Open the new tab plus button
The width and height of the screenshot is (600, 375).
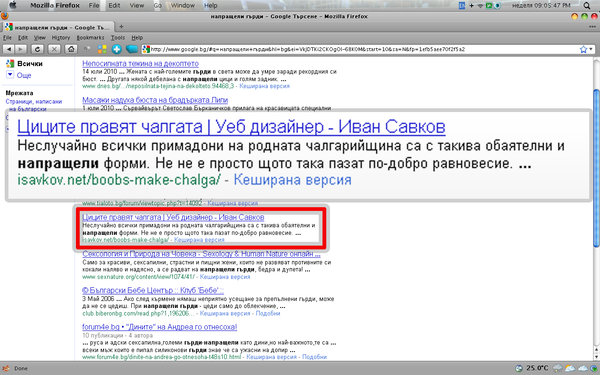click(x=121, y=27)
